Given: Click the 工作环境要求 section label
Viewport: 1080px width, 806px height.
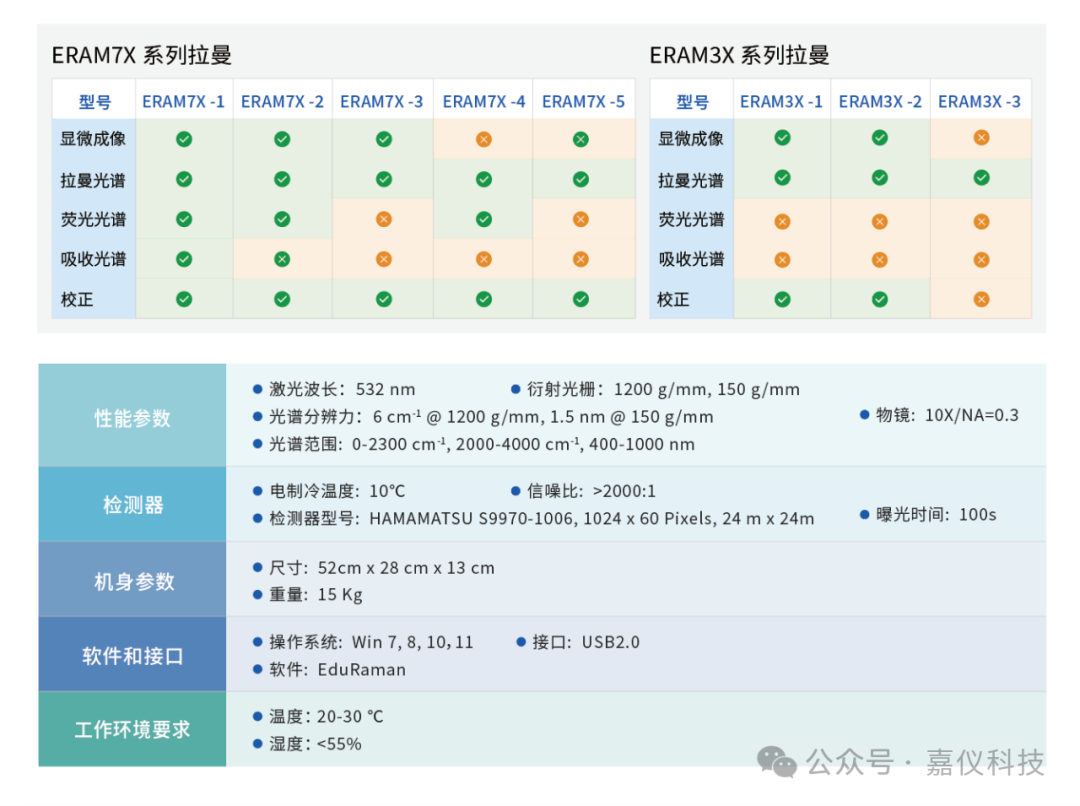Looking at the screenshot, I should click(132, 730).
